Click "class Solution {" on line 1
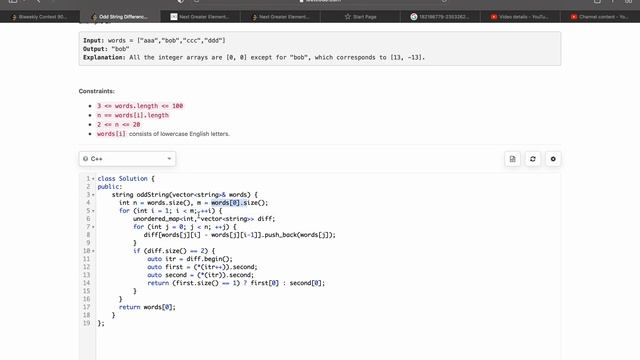The width and height of the screenshot is (640, 360). point(126,179)
